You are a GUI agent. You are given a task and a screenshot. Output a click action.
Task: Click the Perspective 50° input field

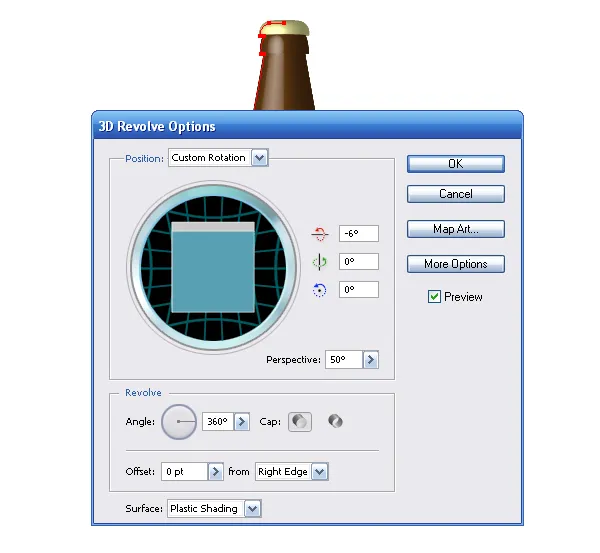coord(344,360)
